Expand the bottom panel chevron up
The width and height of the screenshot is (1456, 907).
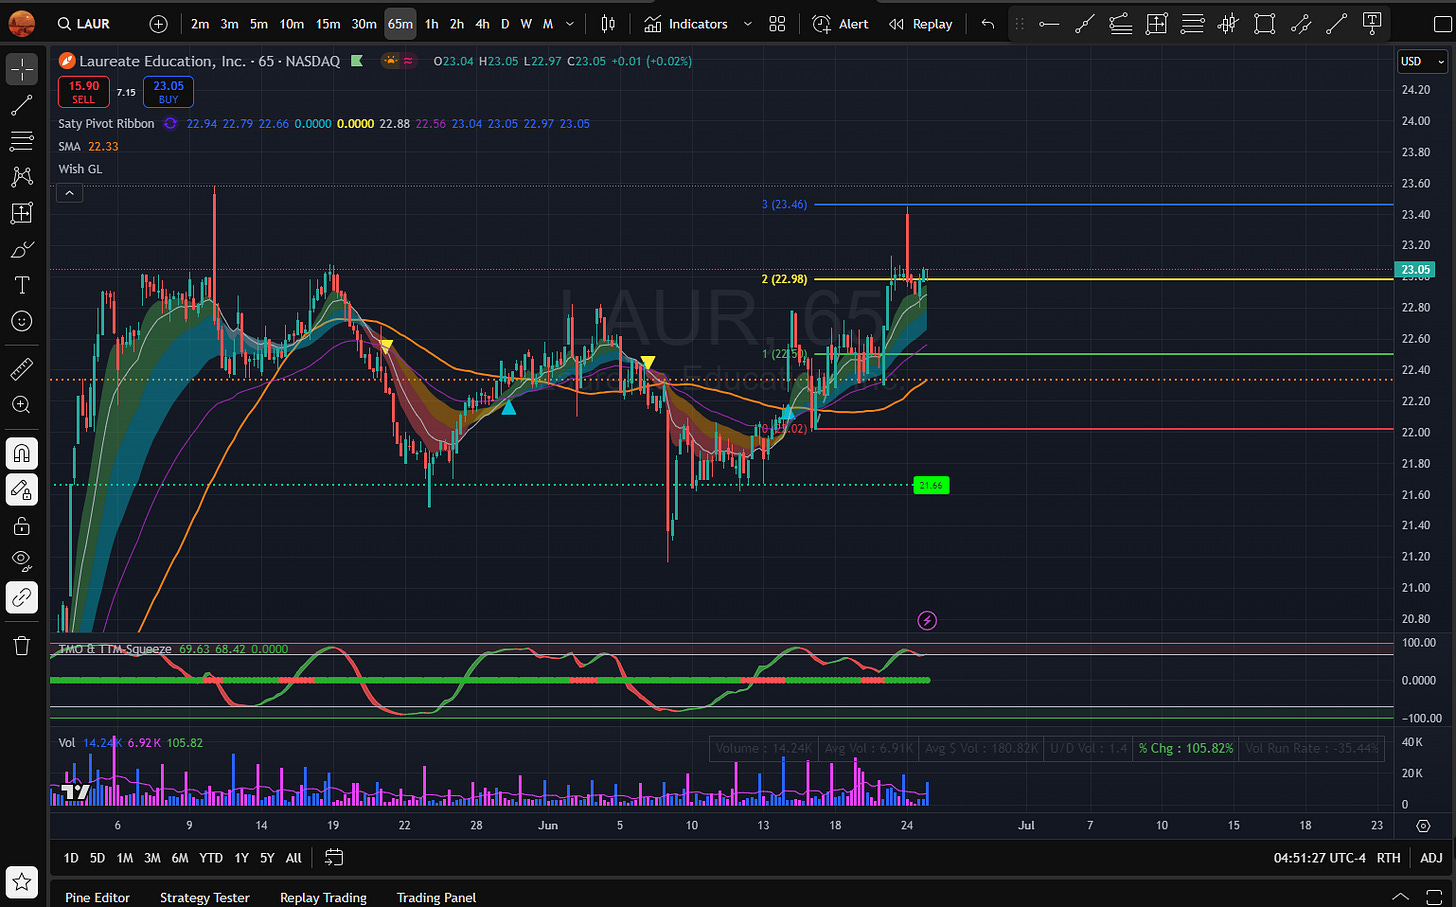1401,897
